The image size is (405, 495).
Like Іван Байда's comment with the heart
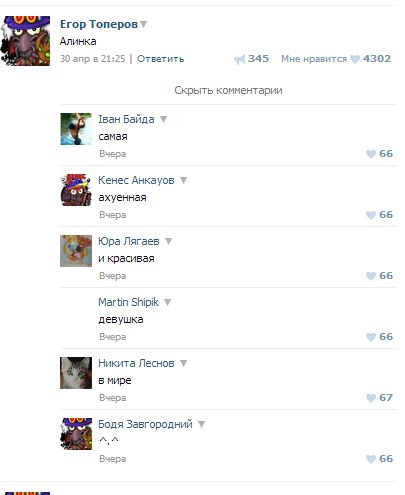[371, 154]
